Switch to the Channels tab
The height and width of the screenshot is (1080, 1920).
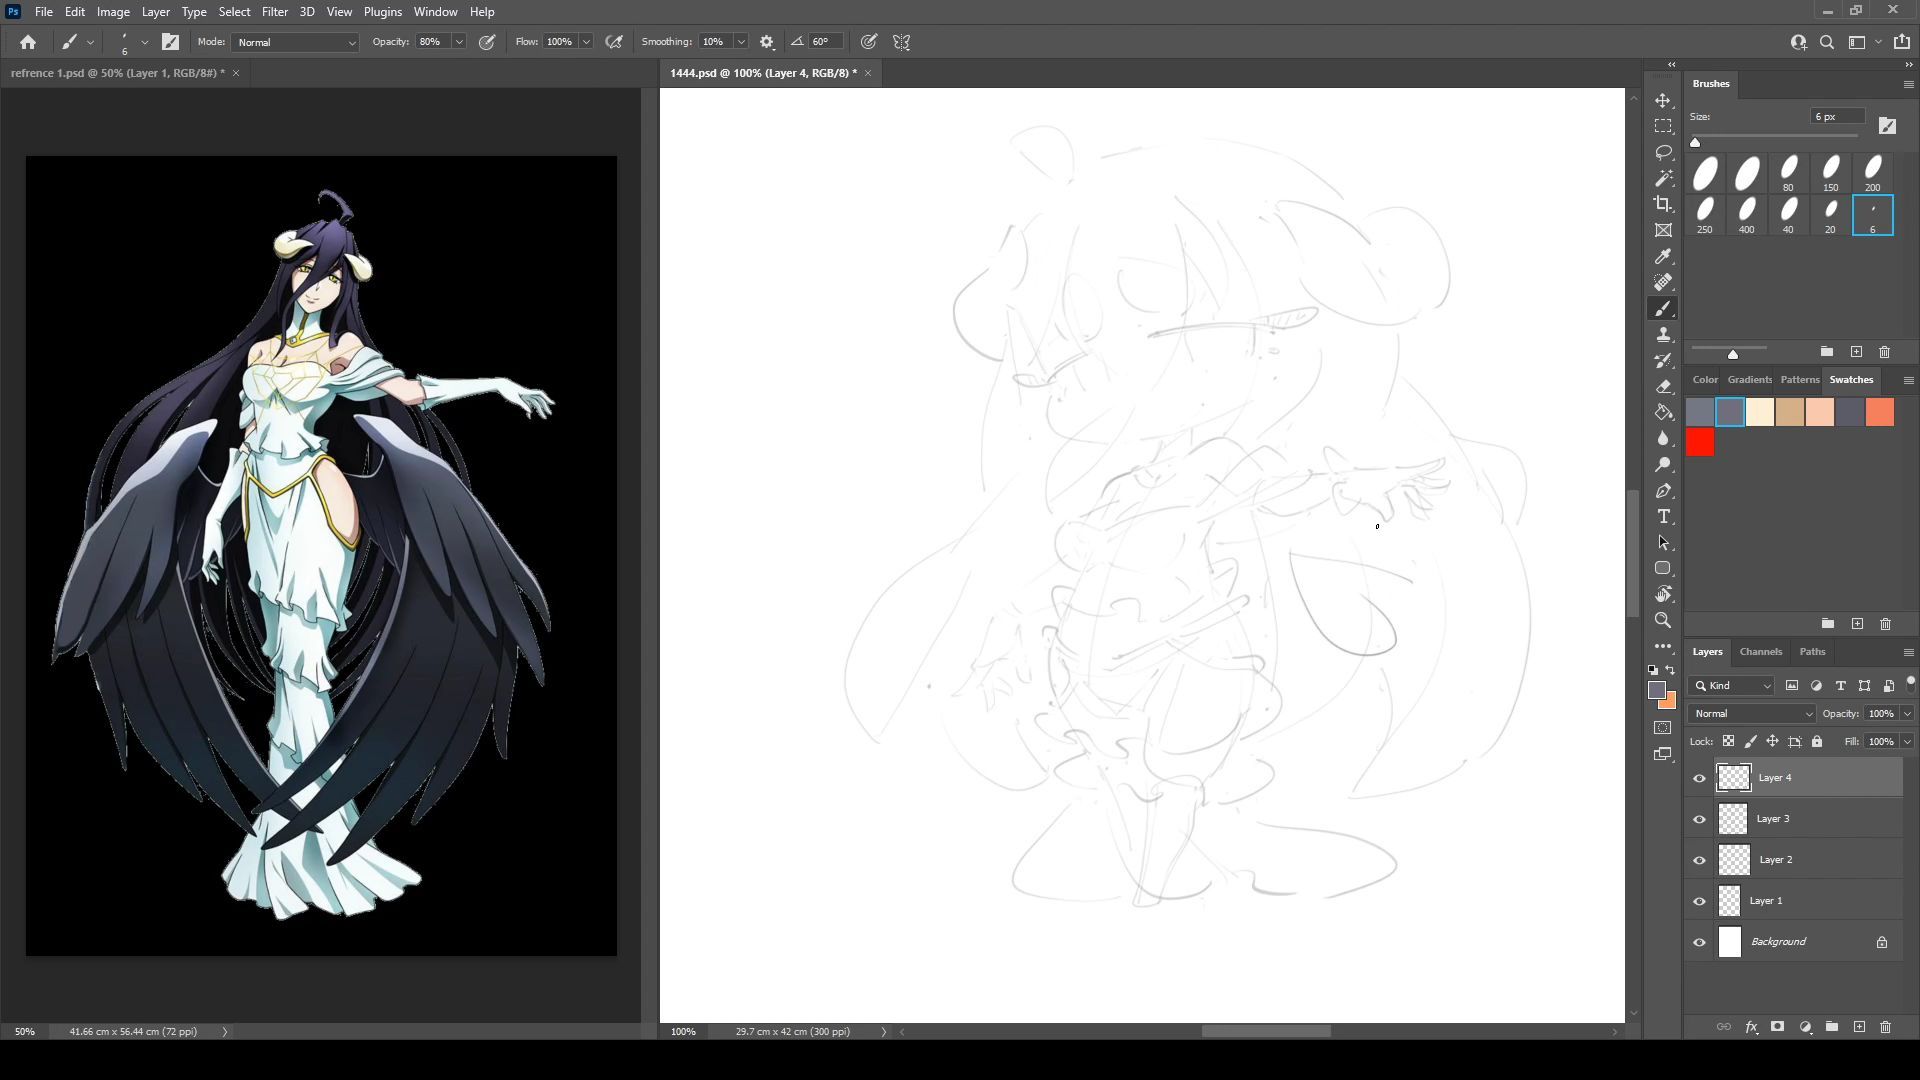pos(1760,652)
